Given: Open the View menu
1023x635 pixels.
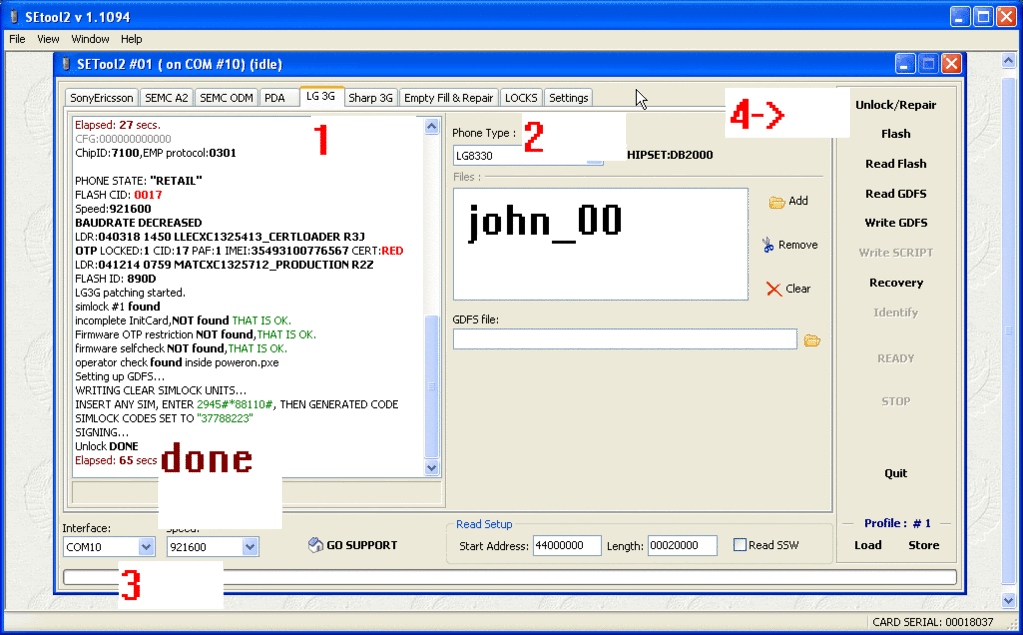Looking at the screenshot, I should pos(48,39).
